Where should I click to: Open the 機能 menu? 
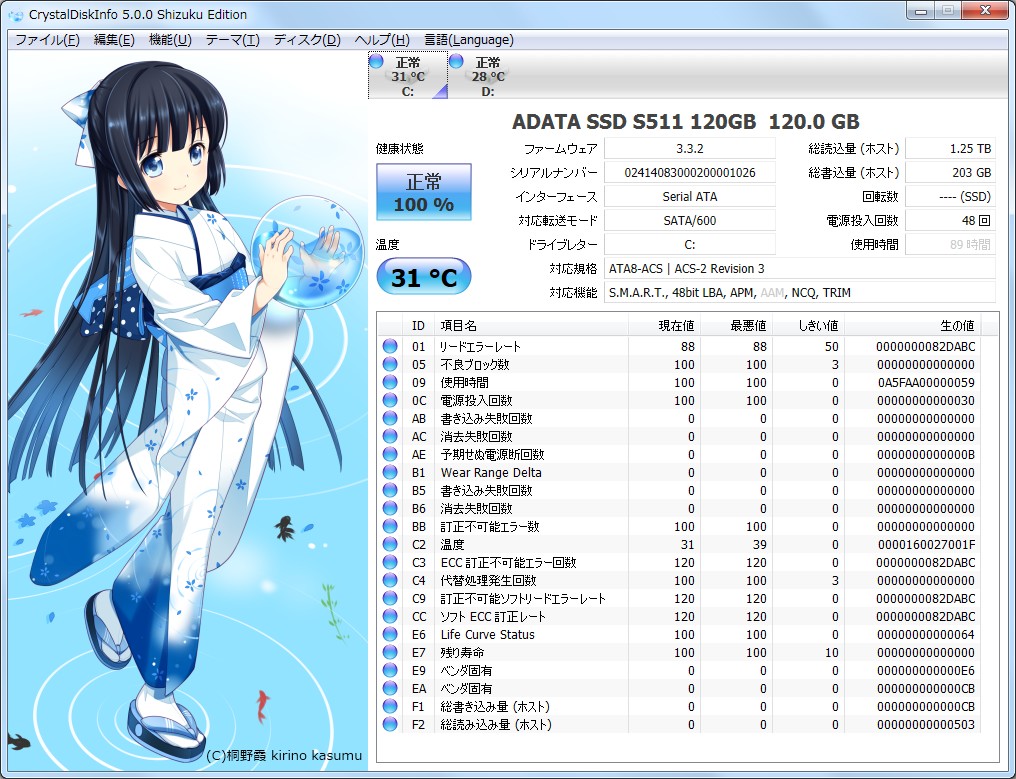tap(172, 40)
